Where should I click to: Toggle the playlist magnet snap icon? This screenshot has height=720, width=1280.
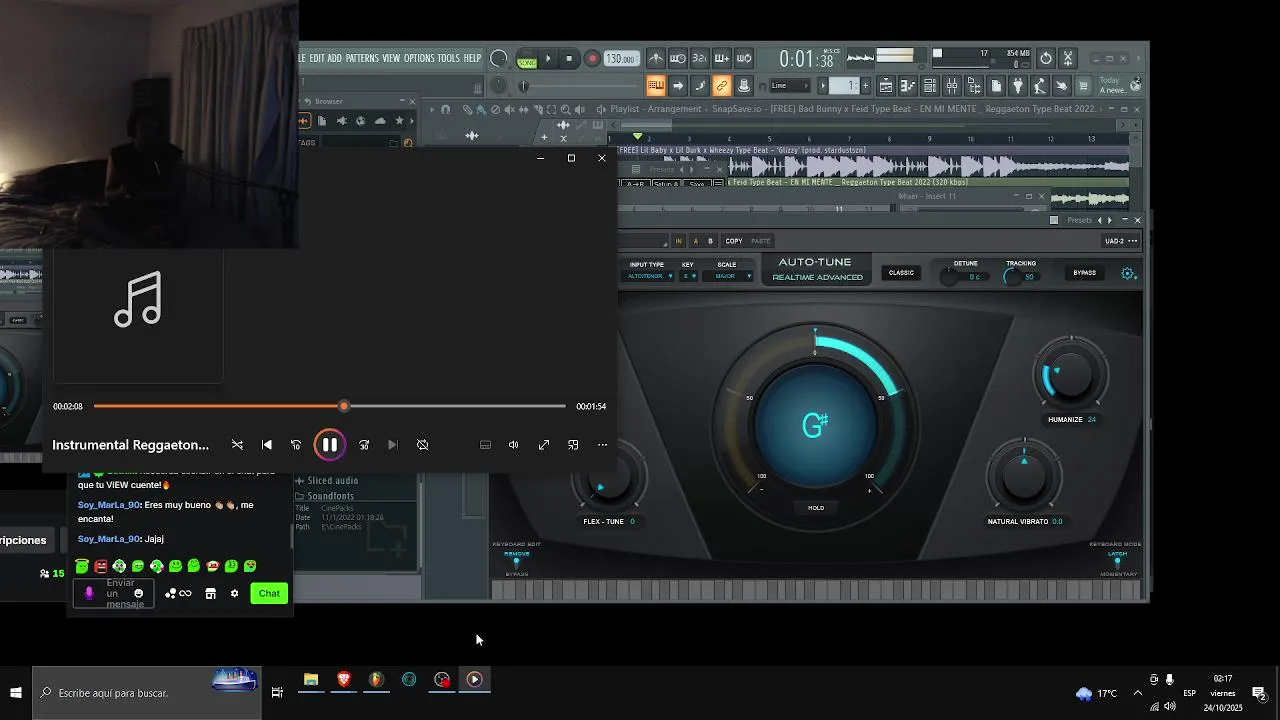[446, 109]
